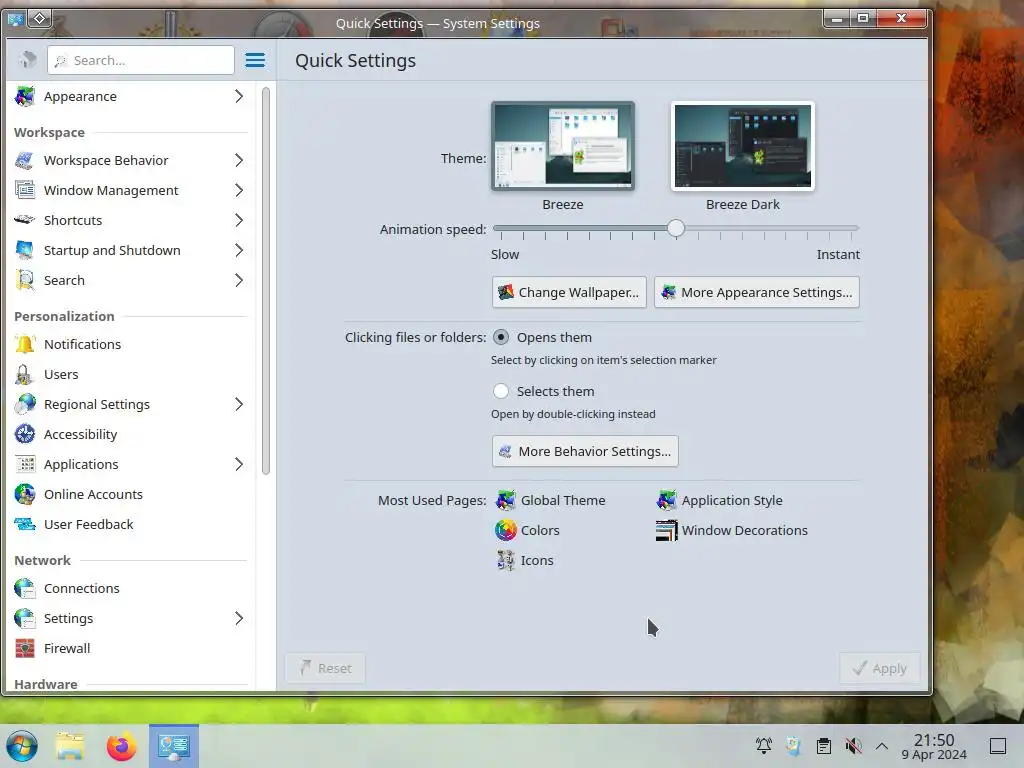This screenshot has width=1024, height=768.
Task: Show hidden system tray icons arrow
Action: tap(882, 746)
